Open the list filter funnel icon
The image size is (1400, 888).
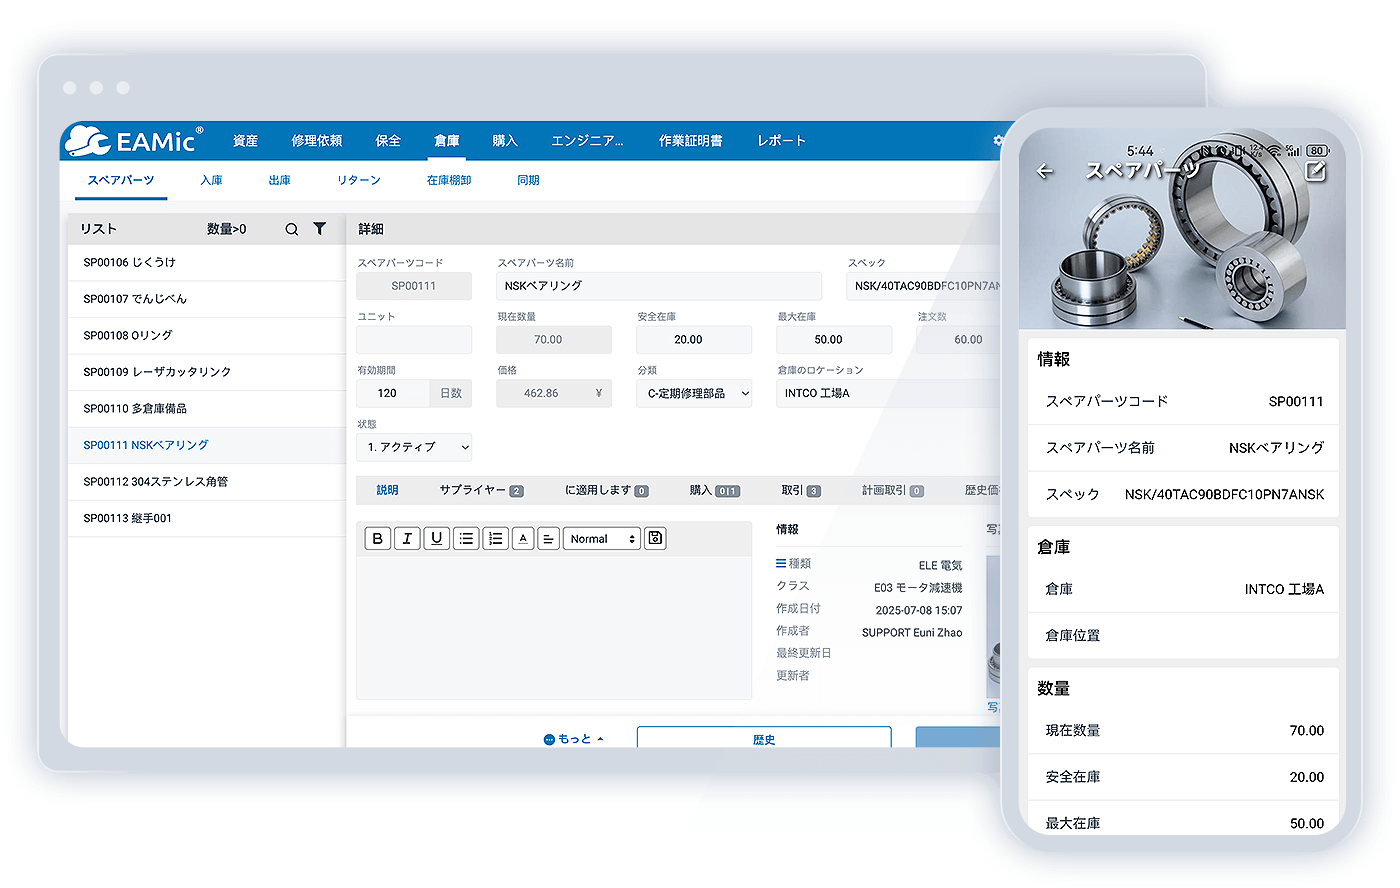pyautogui.click(x=319, y=229)
